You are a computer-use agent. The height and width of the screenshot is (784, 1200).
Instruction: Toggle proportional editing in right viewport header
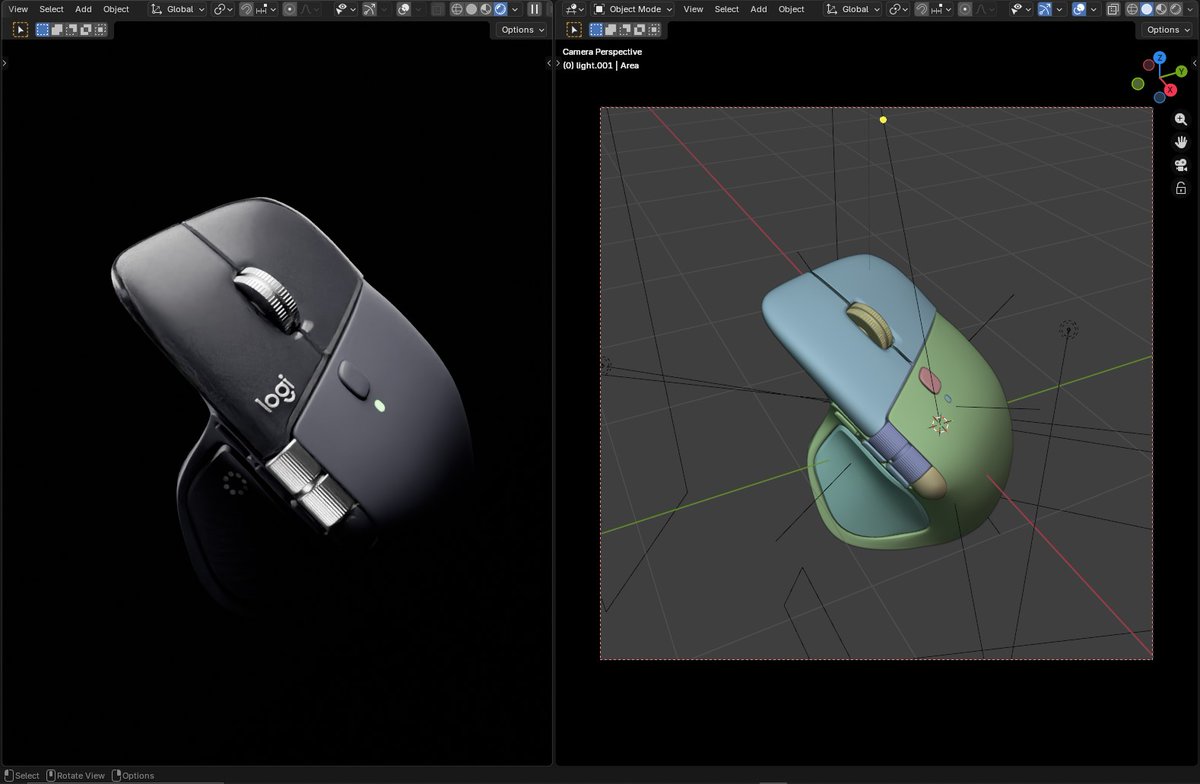click(x=965, y=9)
